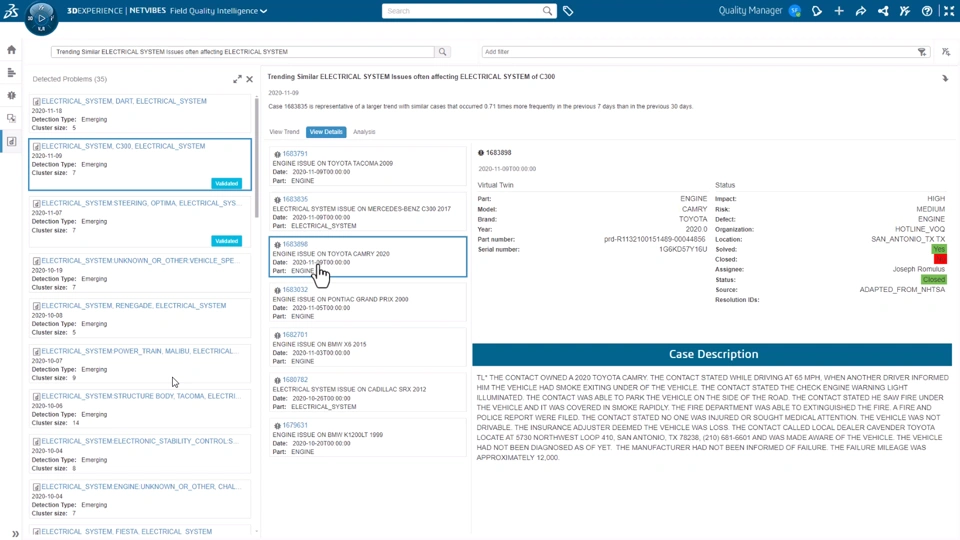Click Quality Manager role label
960x540 pixels.
750,11
